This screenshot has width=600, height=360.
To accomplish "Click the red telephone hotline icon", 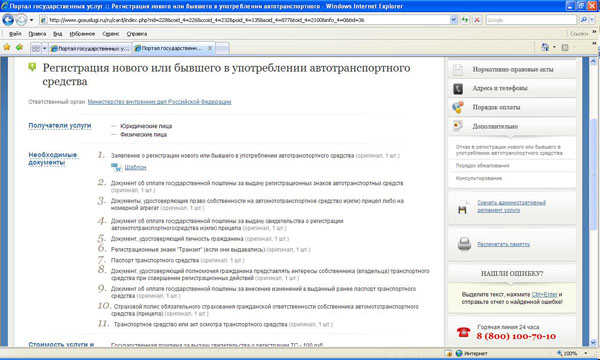I will click(463, 332).
